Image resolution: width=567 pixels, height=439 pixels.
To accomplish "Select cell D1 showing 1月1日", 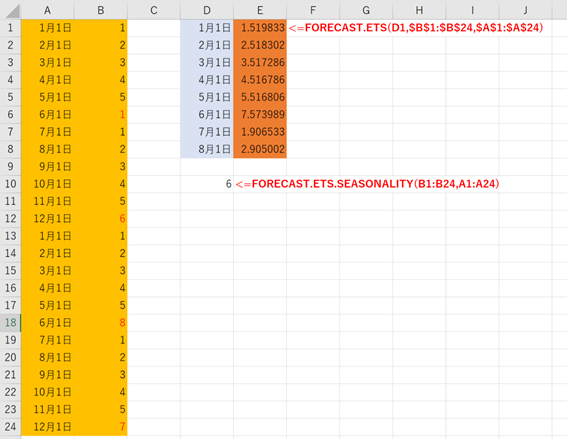I will pyautogui.click(x=207, y=28).
